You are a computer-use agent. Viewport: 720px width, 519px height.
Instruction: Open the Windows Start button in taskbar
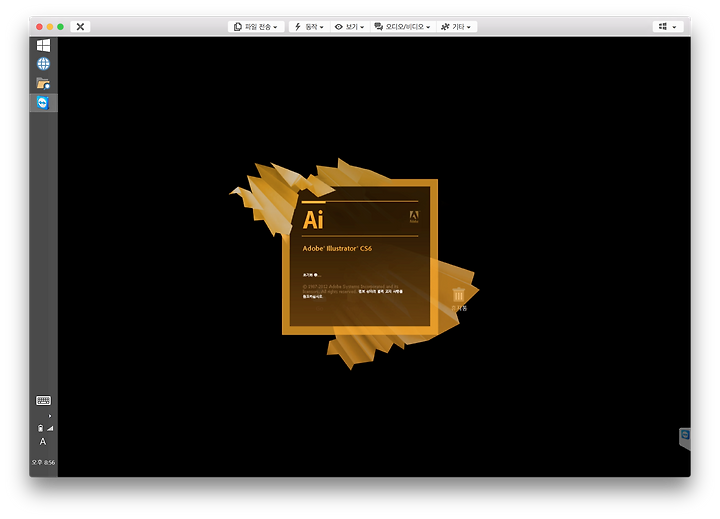[43, 45]
